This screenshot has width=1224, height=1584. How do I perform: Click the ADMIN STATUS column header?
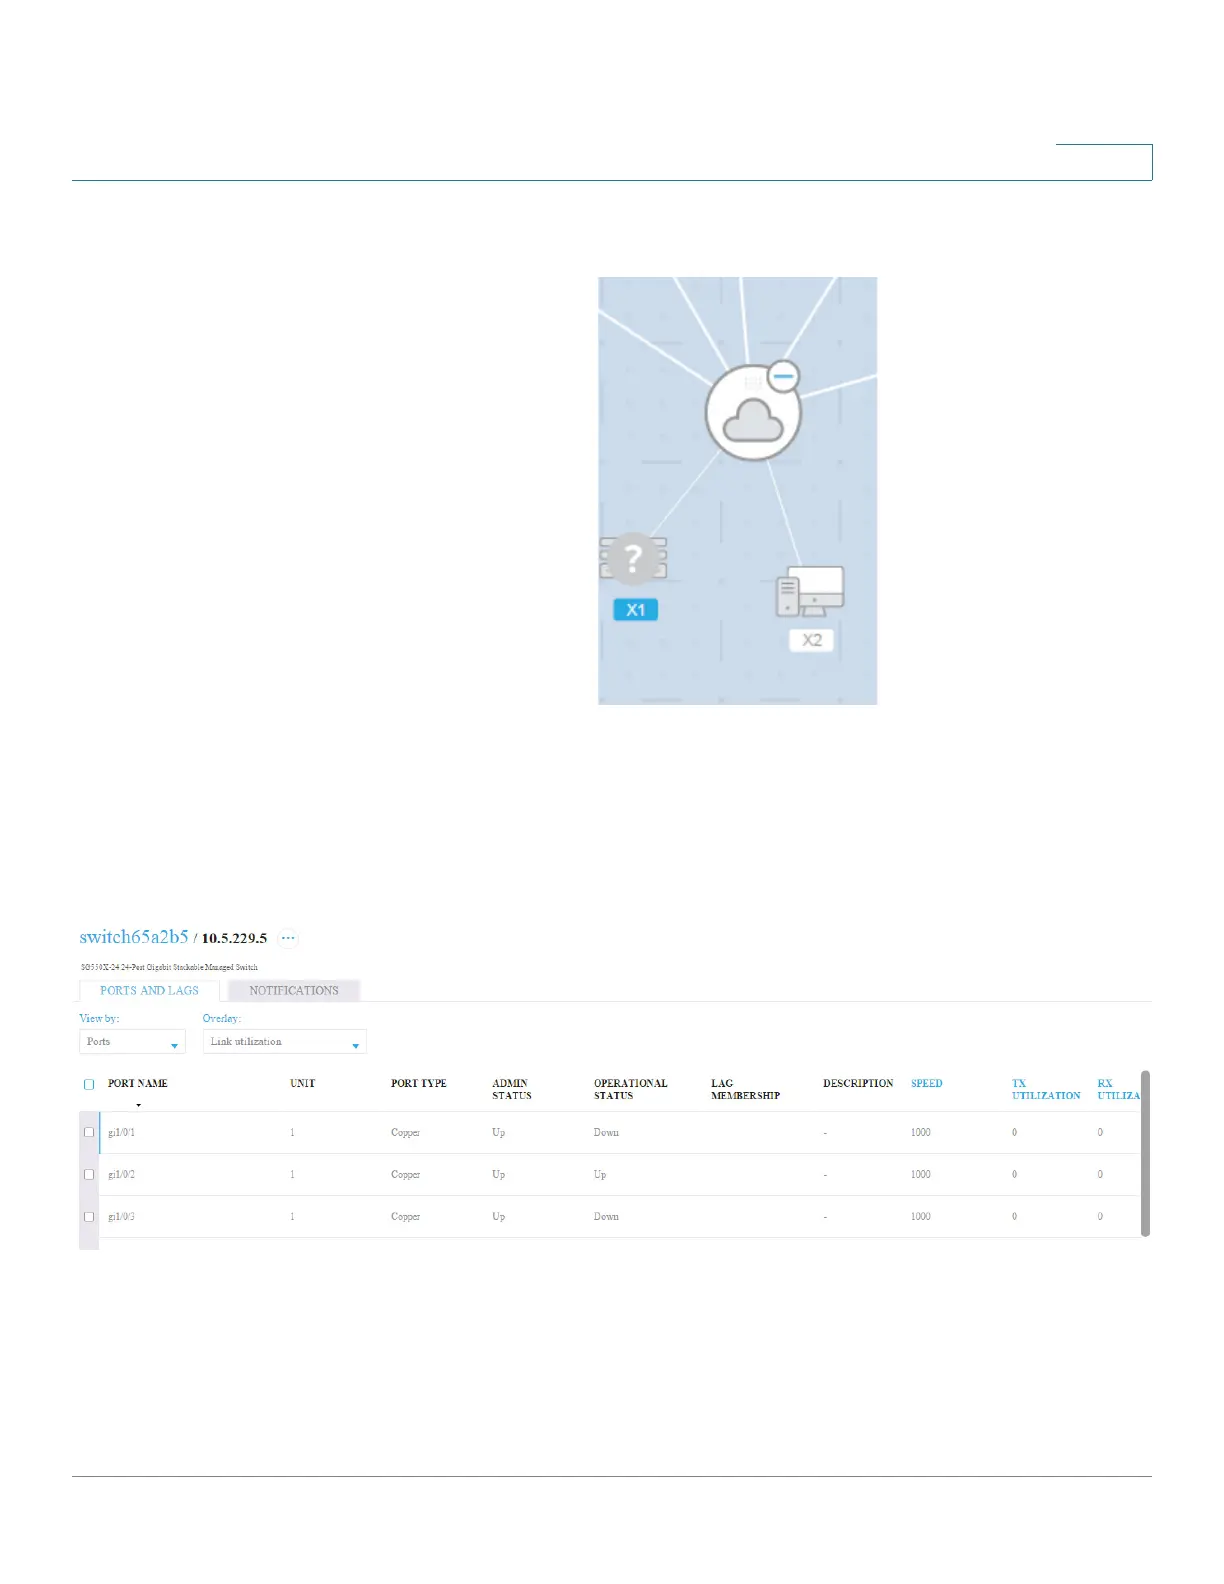(512, 1090)
